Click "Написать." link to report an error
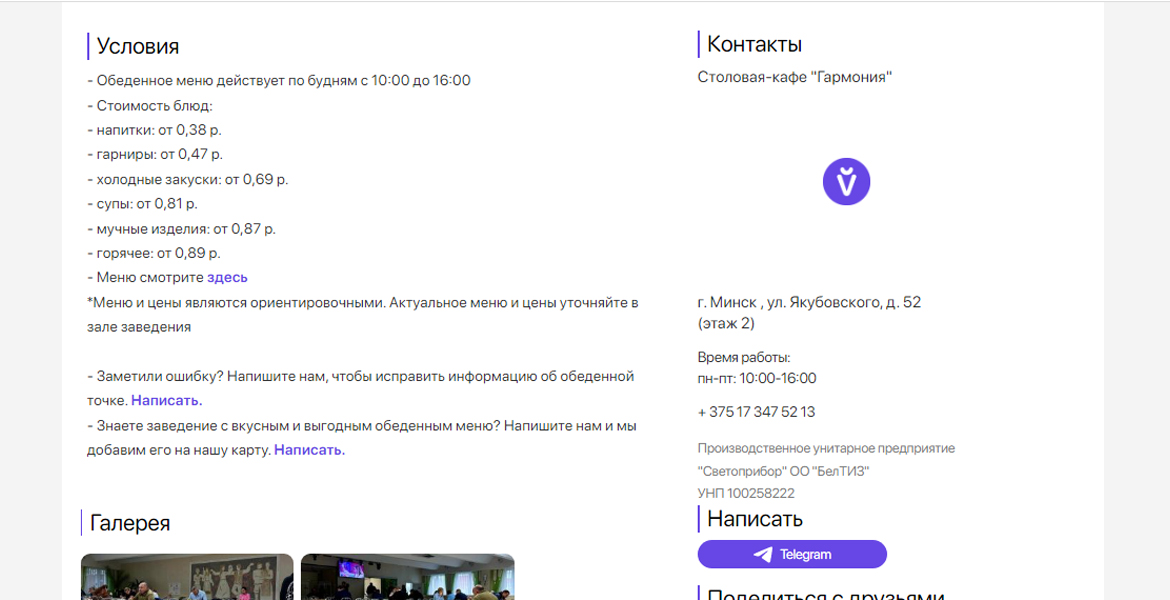The height and width of the screenshot is (600, 1170). [x=167, y=401]
